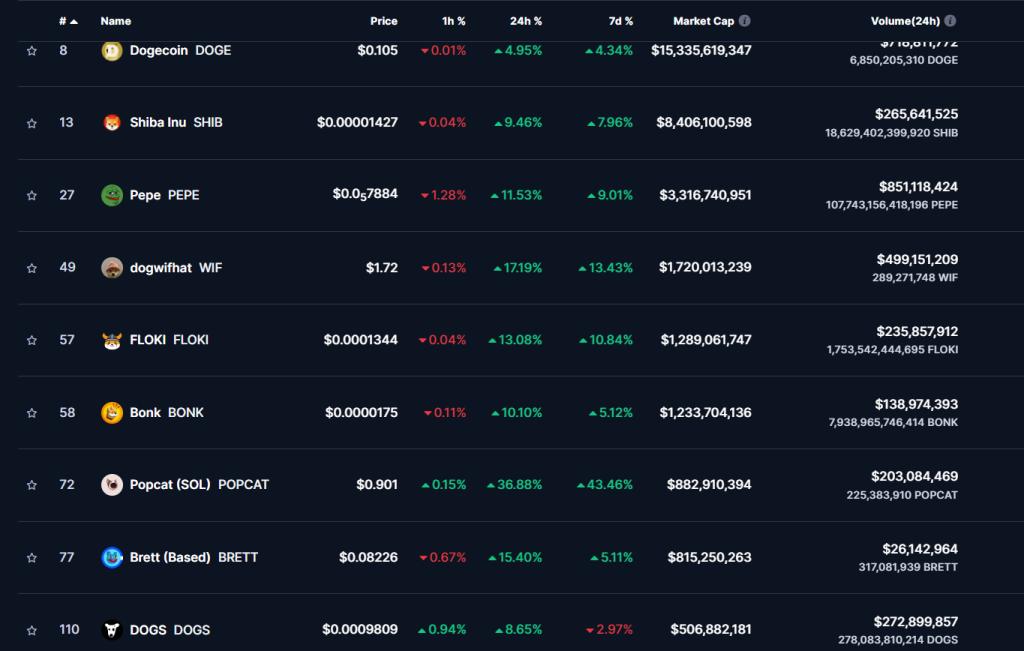The width and height of the screenshot is (1024, 651).
Task: Click the Dogecoin coin logo
Action: 112,50
